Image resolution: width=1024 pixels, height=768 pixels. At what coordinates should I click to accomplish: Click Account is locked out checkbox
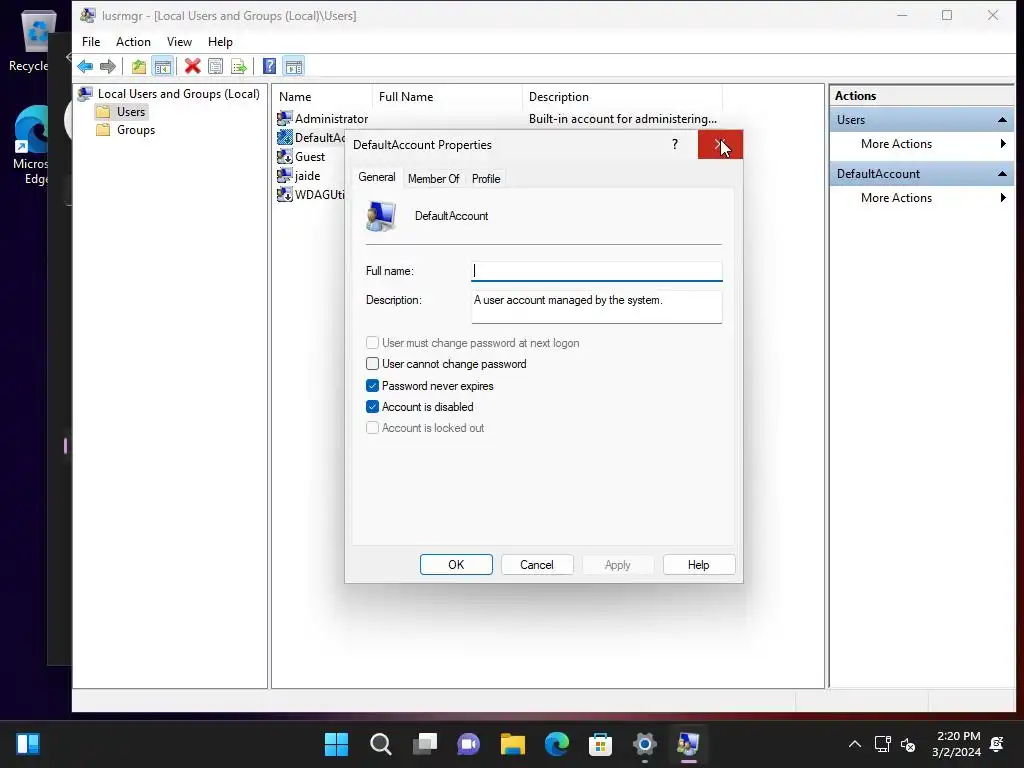(372, 428)
